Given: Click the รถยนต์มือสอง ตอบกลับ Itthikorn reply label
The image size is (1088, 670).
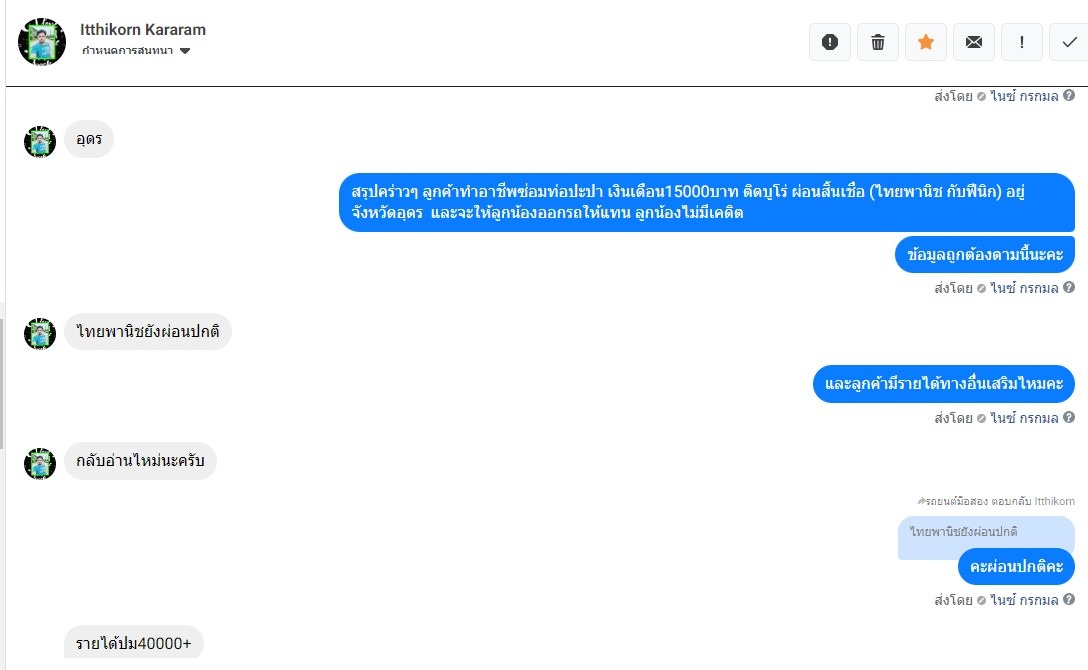Looking at the screenshot, I should tap(996, 501).
